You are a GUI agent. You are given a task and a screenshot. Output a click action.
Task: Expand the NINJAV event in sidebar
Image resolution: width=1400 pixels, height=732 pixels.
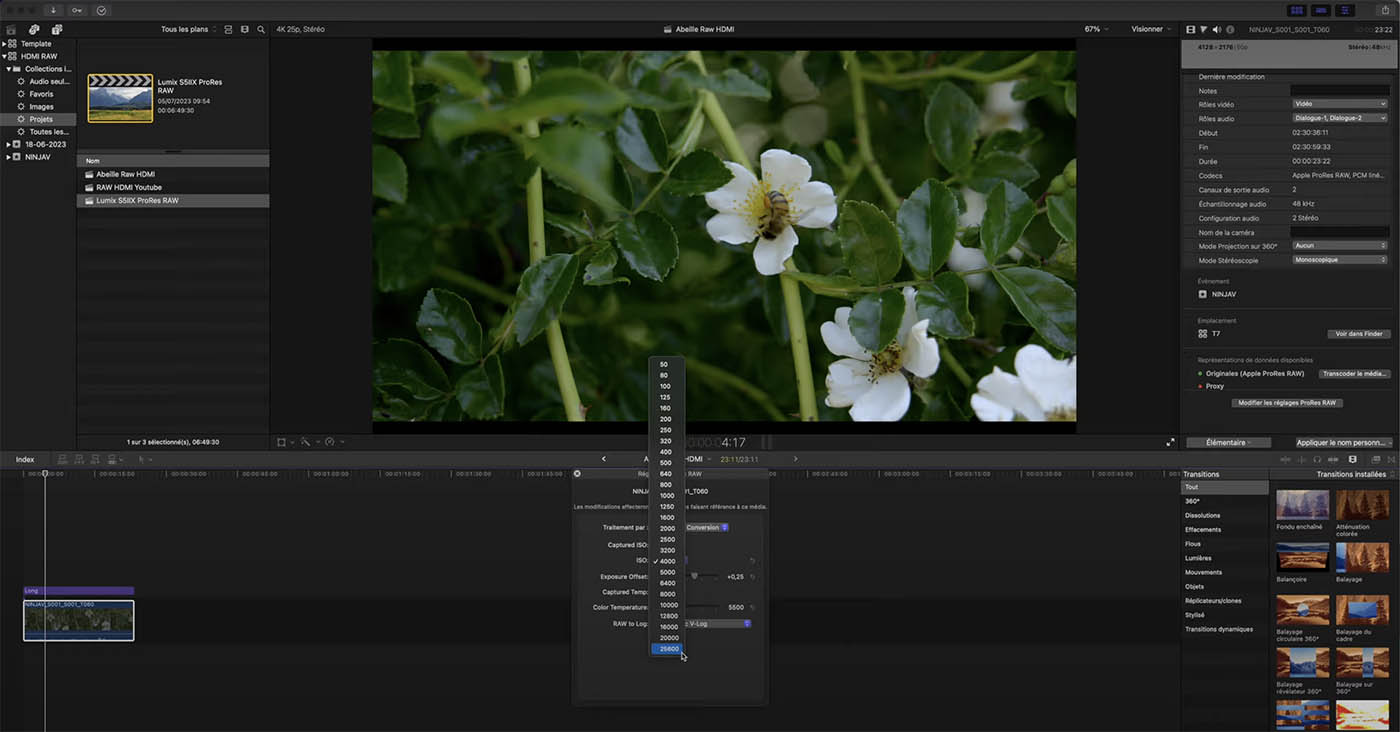coord(8,157)
